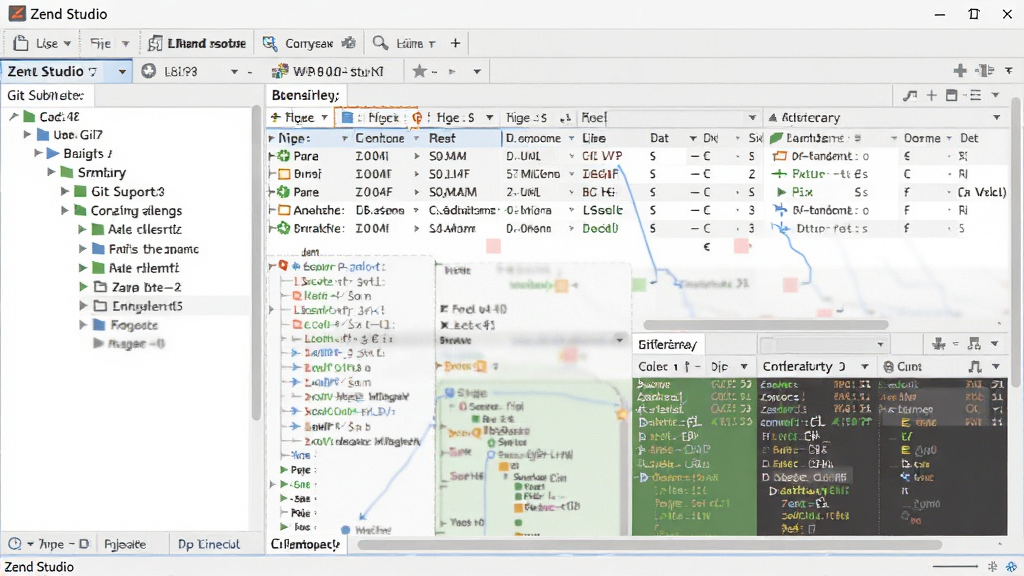1024x576 pixels.
Task: Click the Corryeax toolbar icon
Action: point(269,43)
